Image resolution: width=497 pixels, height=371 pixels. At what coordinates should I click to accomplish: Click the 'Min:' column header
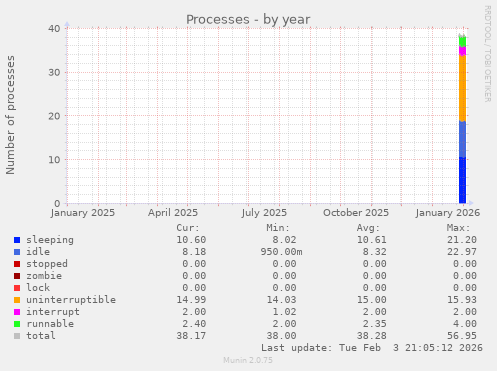pos(278,228)
